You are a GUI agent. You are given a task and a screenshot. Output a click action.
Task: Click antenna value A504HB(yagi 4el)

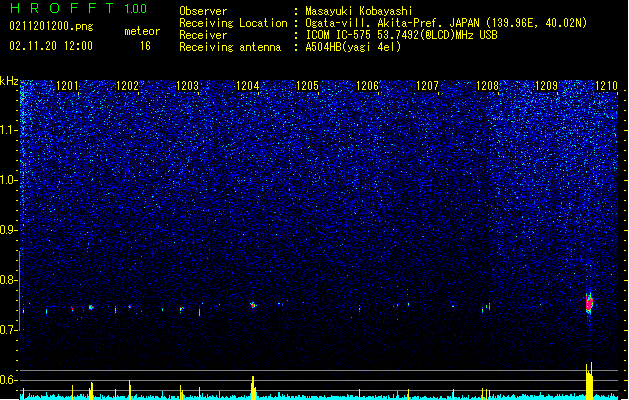(x=353, y=47)
